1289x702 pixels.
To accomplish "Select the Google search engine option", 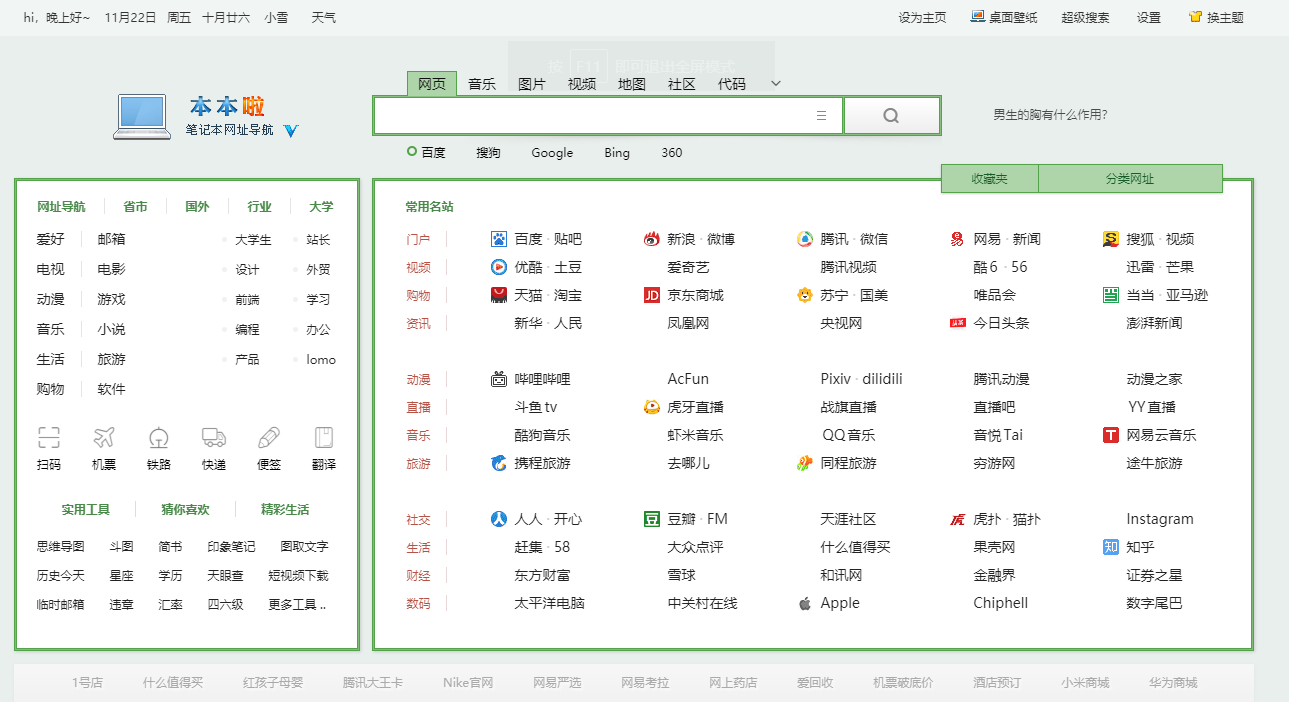I will (x=552, y=153).
